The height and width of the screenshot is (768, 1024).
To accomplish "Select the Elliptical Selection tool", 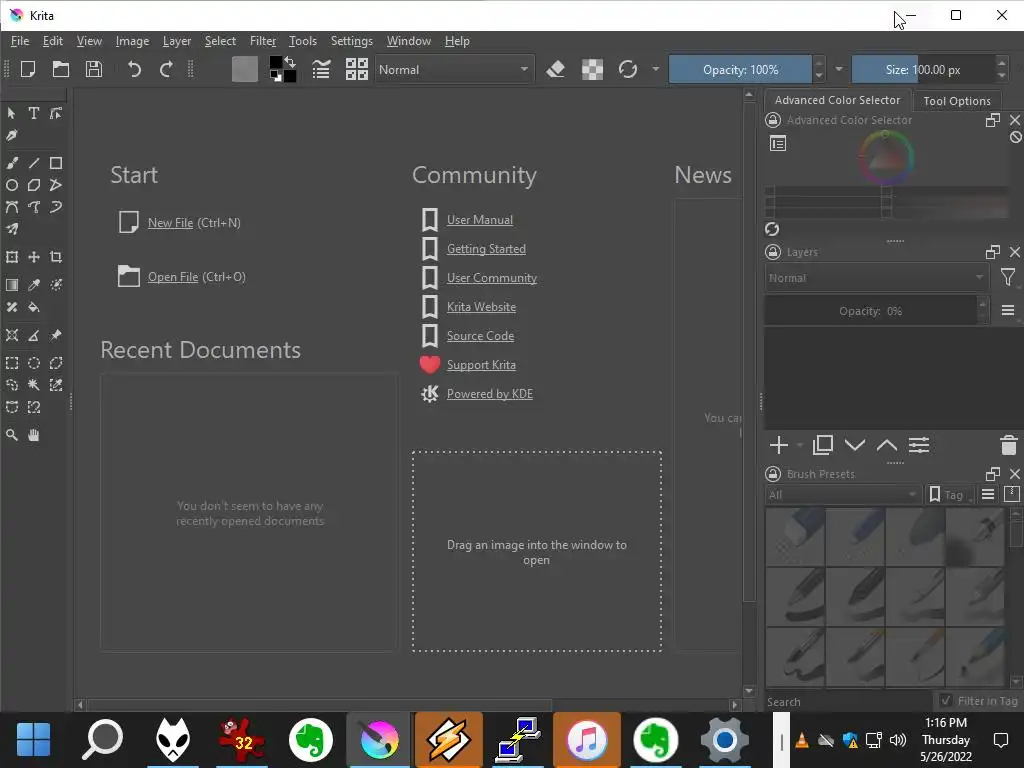I will coord(33,363).
